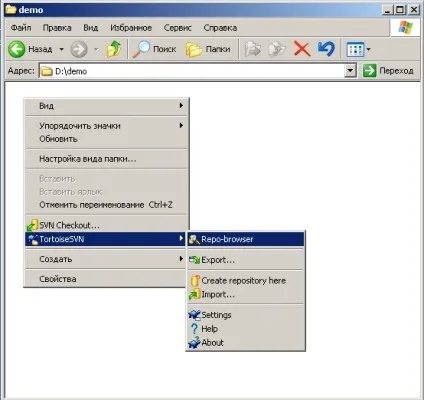Image resolution: width=424 pixels, height=400 pixels.
Task: Choose Обновить in the context menu
Action: pos(107,139)
